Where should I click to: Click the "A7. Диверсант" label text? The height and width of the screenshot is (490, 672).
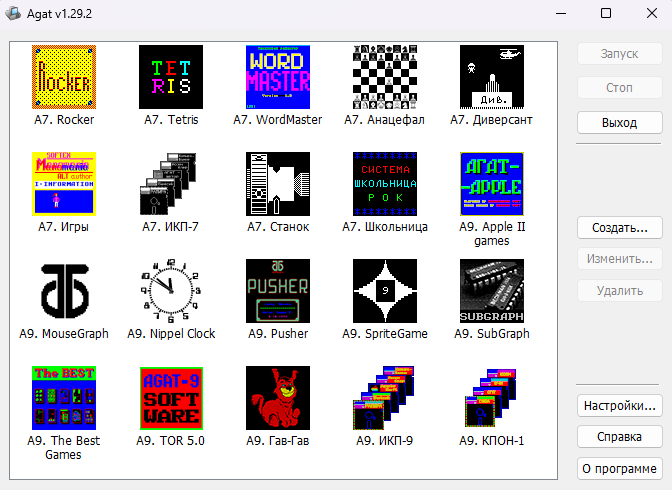click(491, 120)
